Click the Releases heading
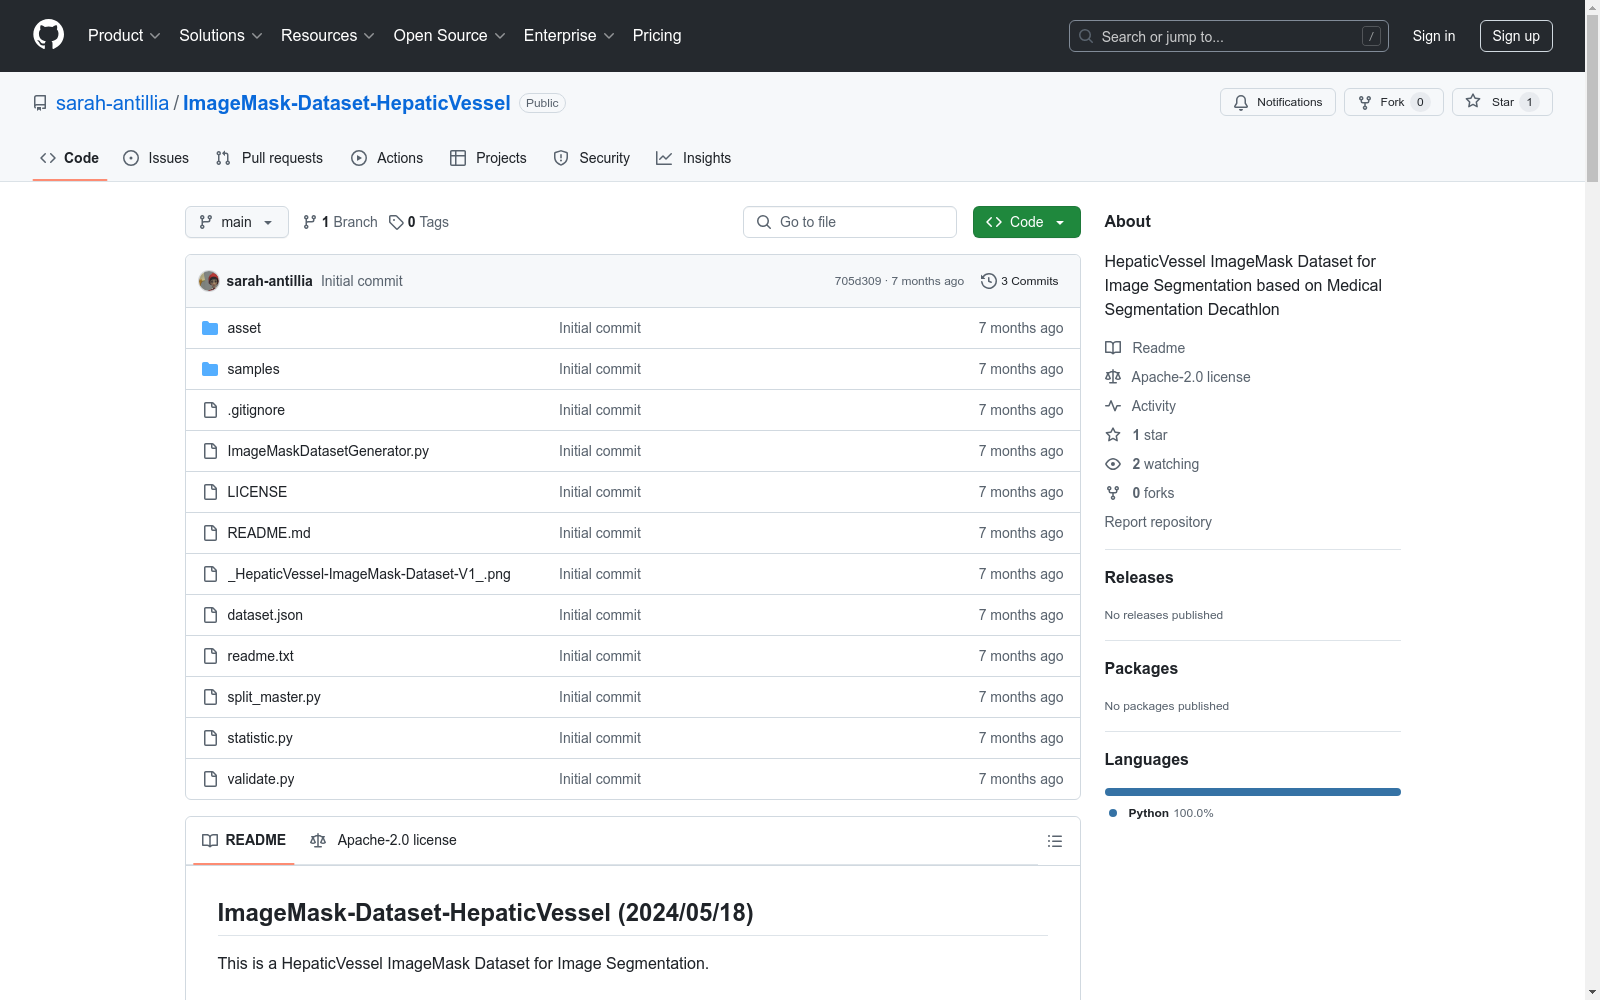This screenshot has width=1600, height=1000. click(1139, 577)
